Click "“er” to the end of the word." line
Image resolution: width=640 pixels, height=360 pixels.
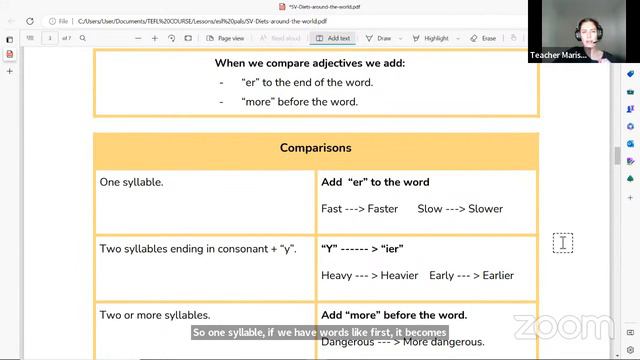[x=307, y=82]
